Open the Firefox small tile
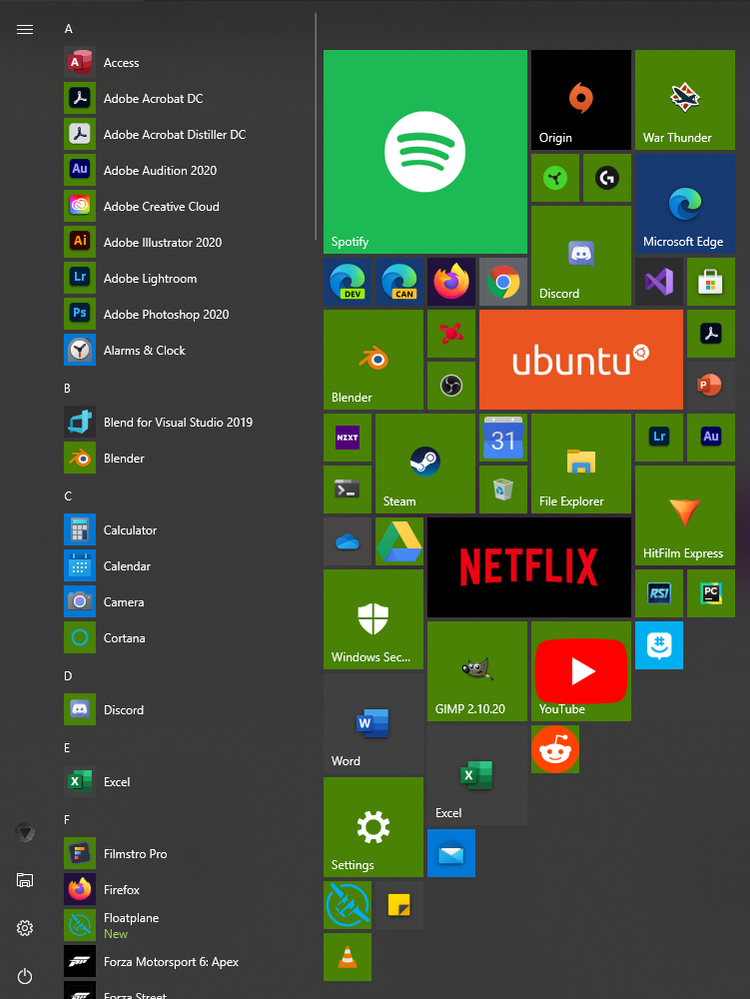 pyautogui.click(x=451, y=282)
